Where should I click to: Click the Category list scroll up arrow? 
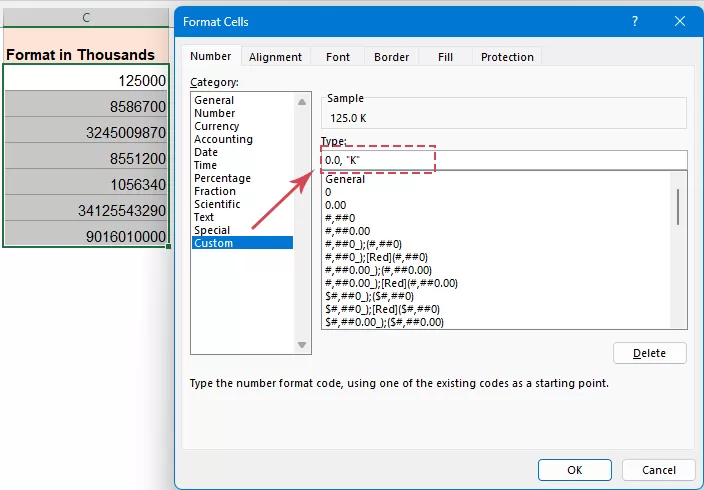(x=302, y=102)
